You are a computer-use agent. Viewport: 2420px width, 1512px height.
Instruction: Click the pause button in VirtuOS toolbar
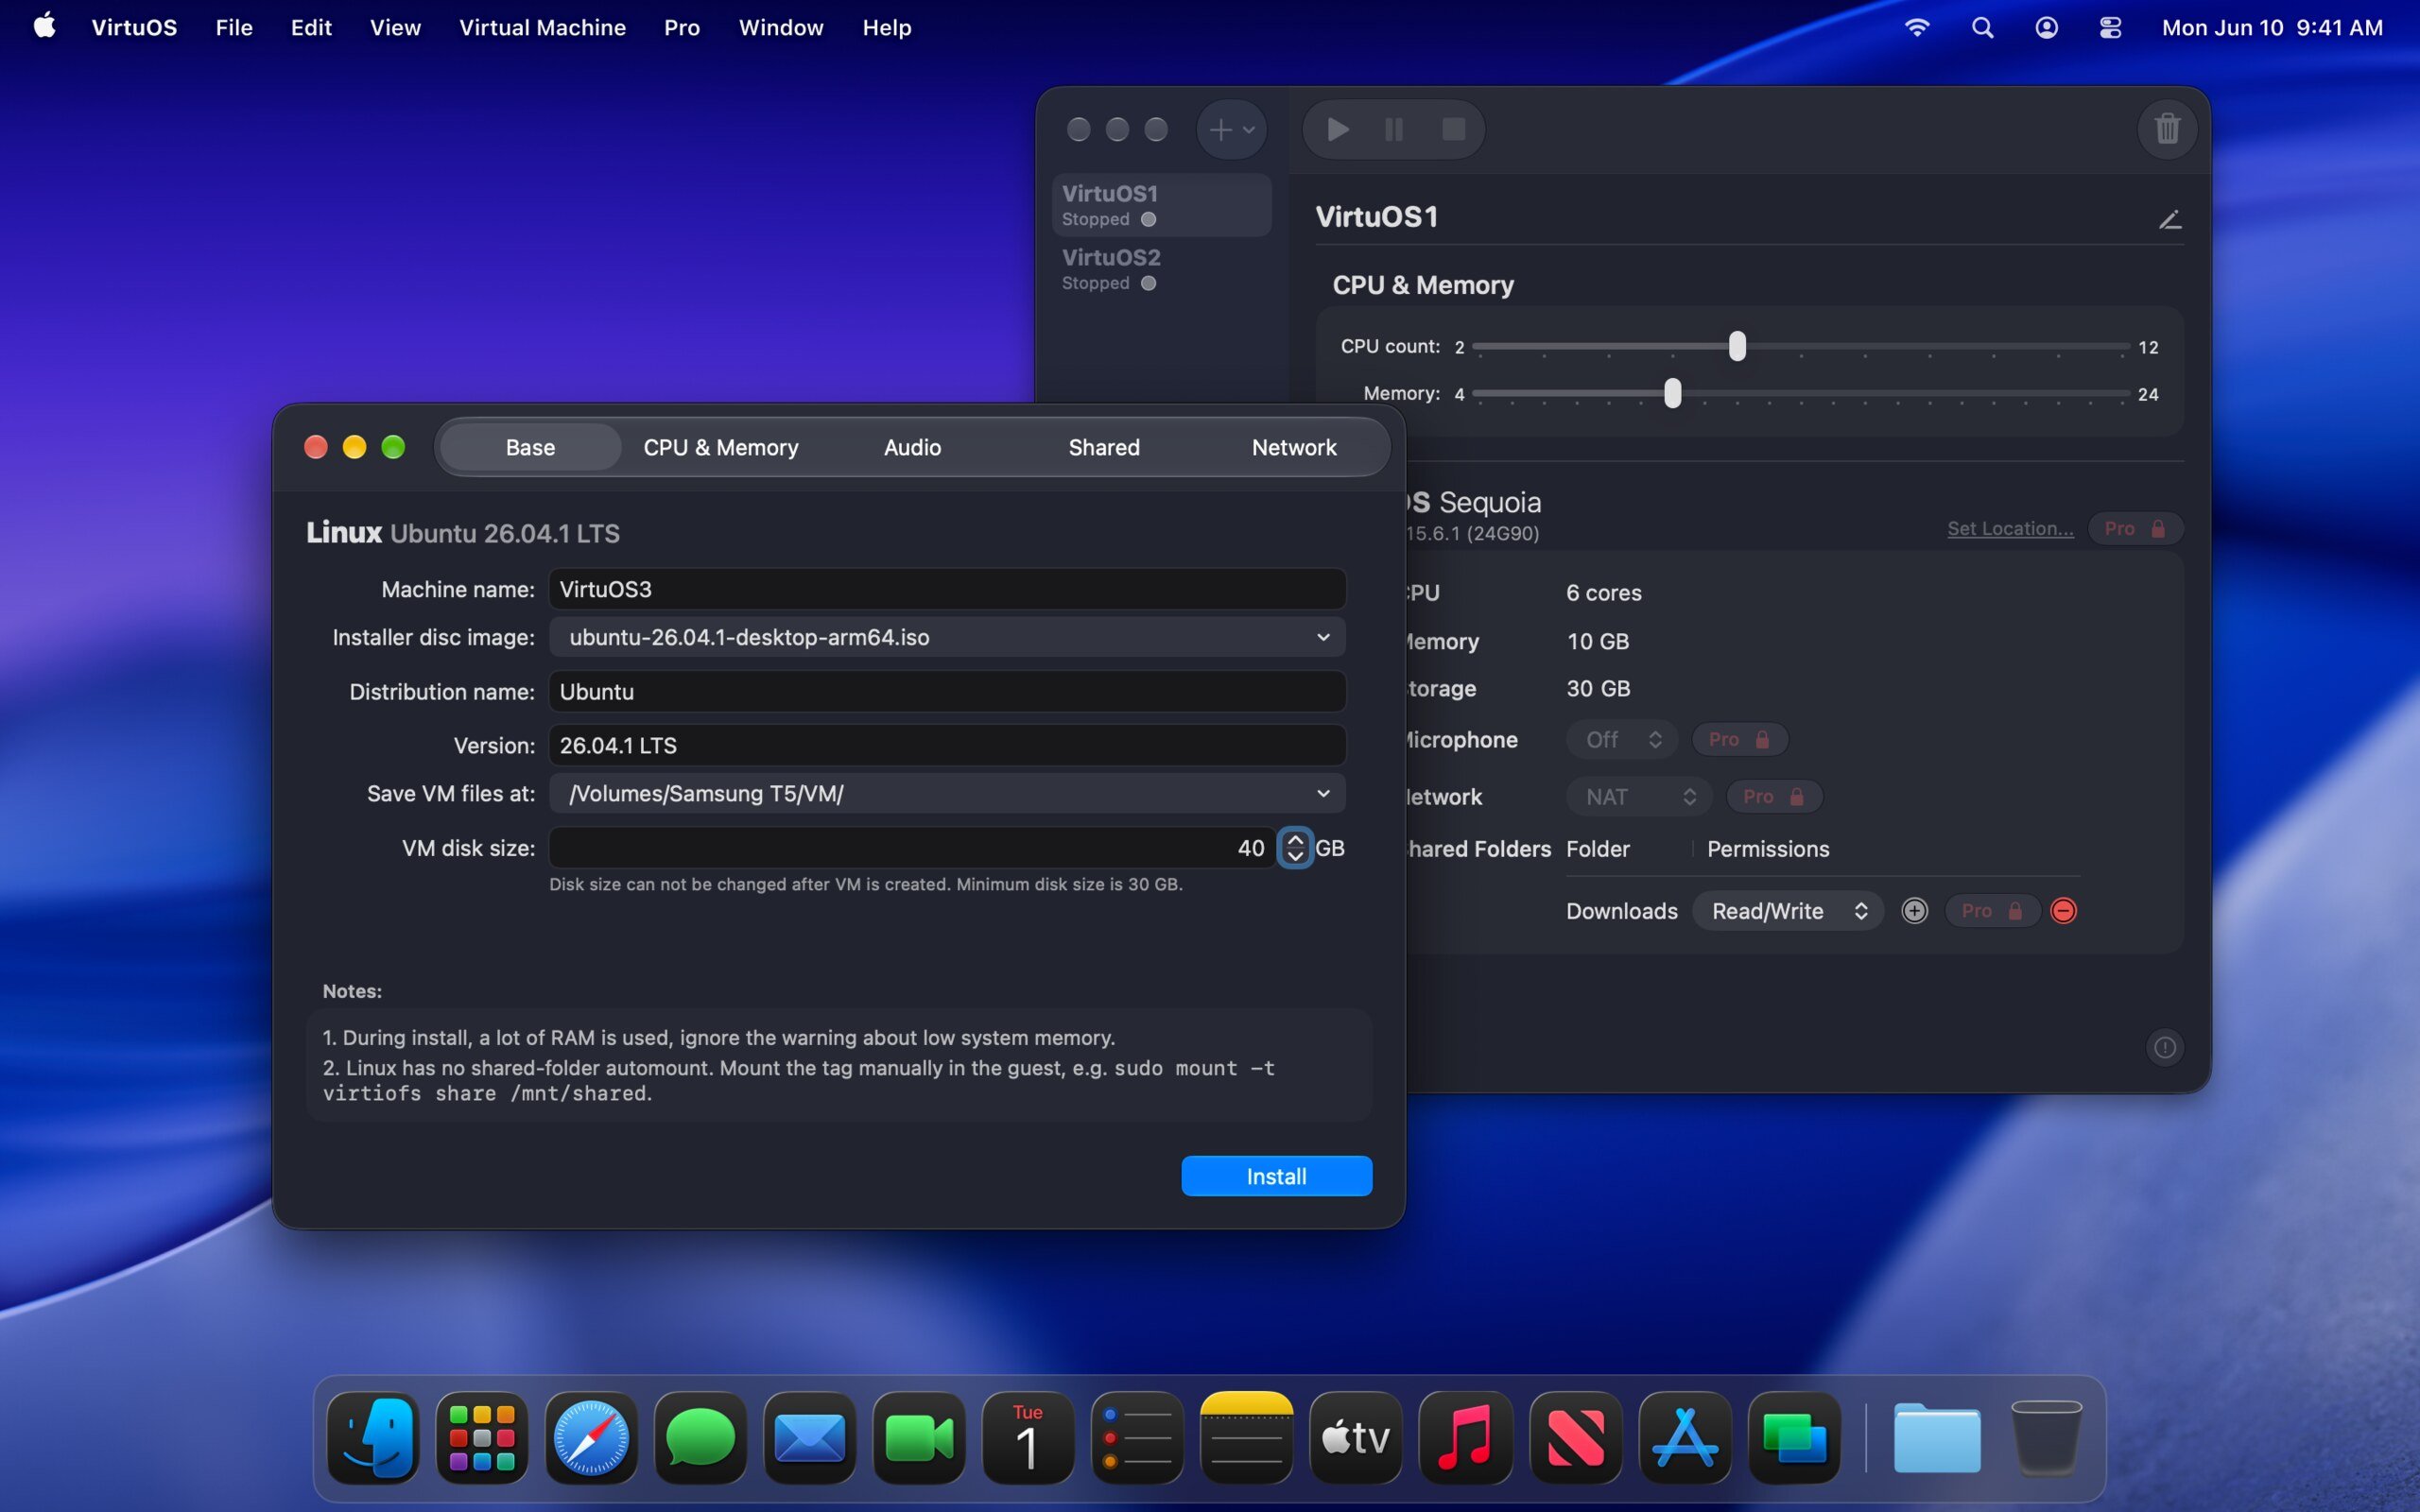point(1394,129)
